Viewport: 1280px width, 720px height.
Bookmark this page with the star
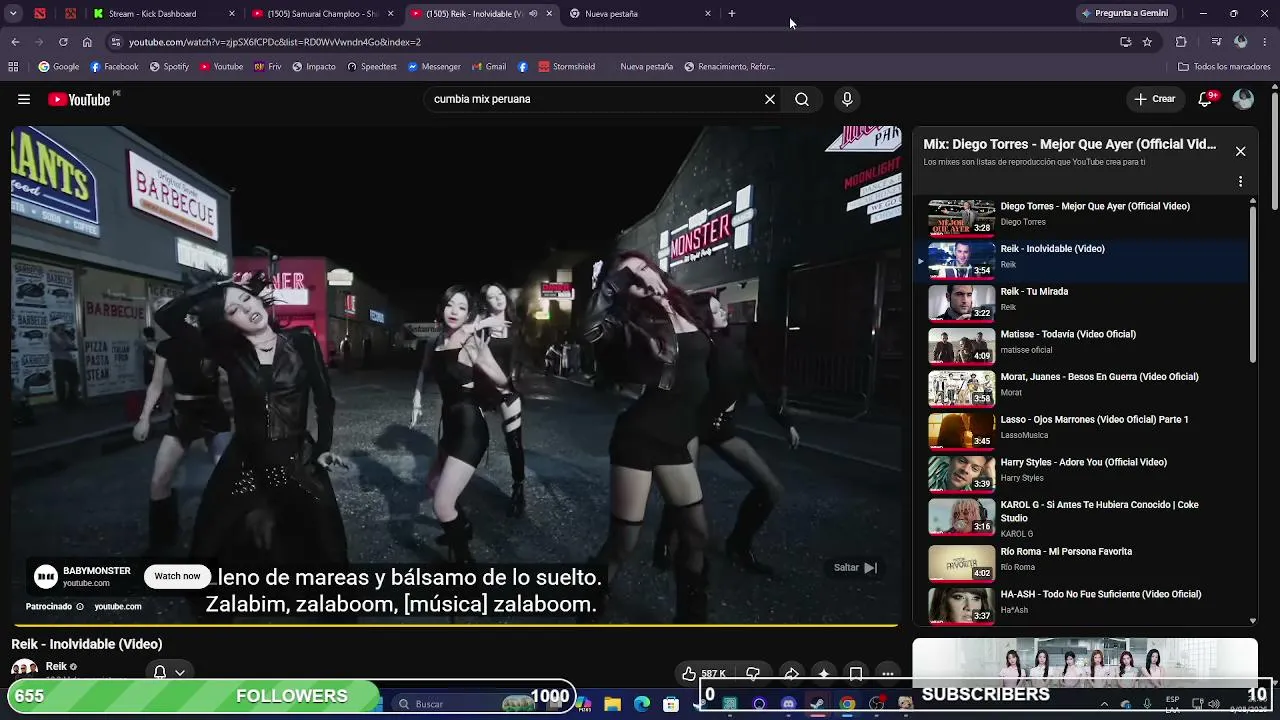pos(1147,42)
